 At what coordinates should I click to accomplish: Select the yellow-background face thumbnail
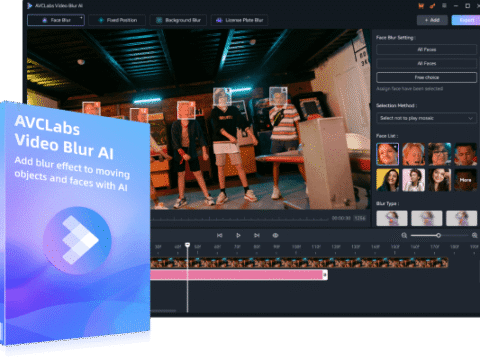[387, 180]
